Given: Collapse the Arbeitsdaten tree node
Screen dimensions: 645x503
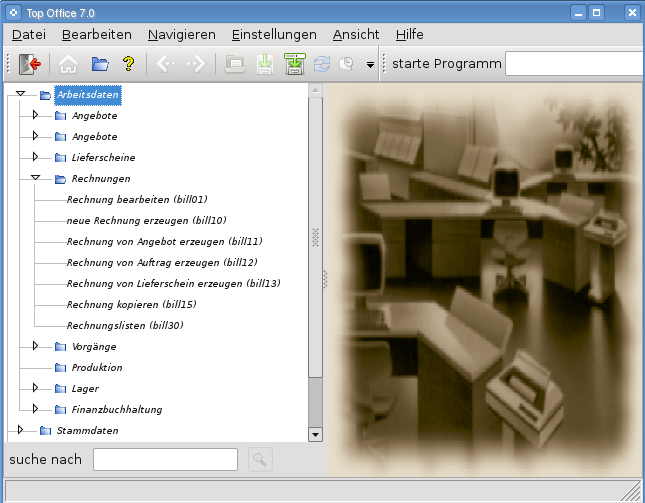Looking at the screenshot, I should tap(20, 94).
